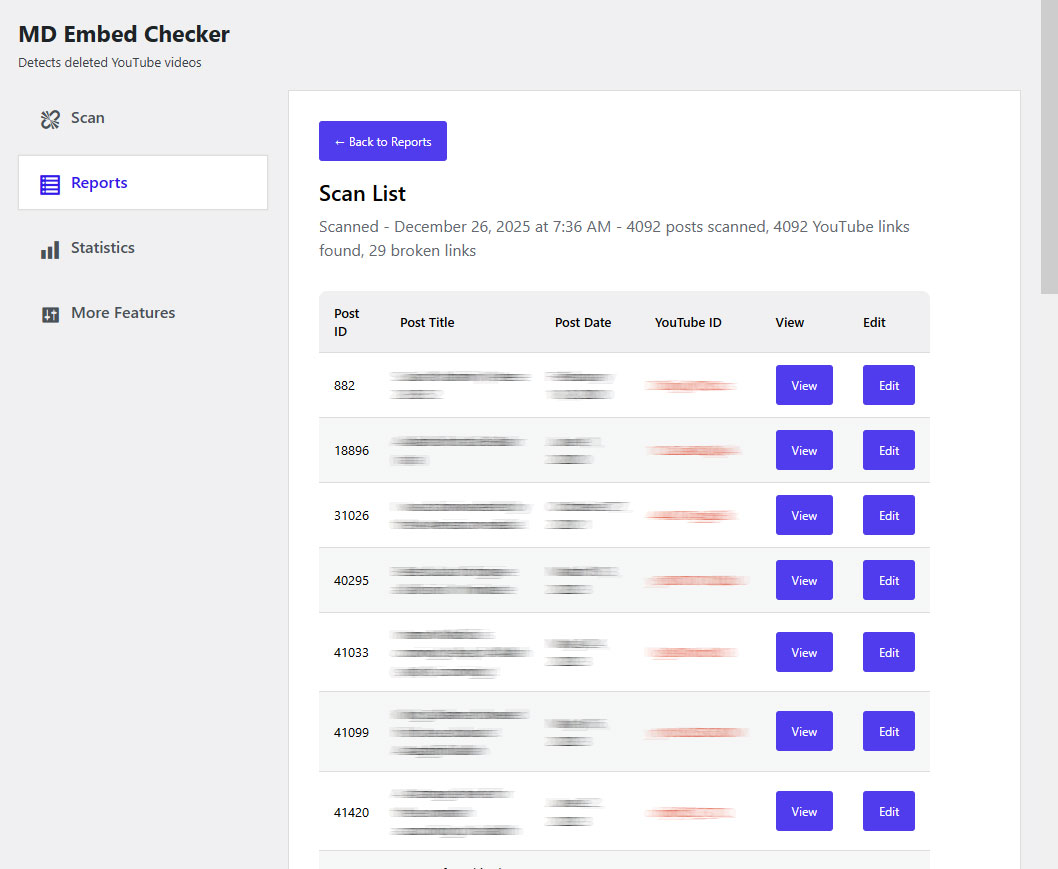Edit post 41099
This screenshot has width=1058, height=869.
(889, 731)
